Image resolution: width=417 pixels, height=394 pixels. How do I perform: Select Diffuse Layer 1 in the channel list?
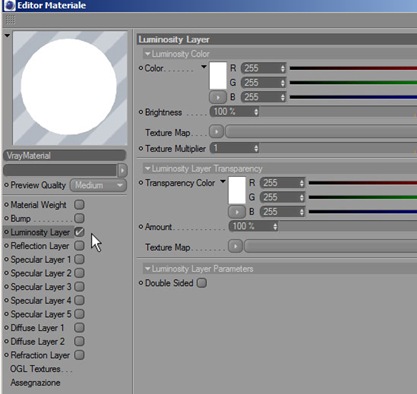tap(37, 328)
